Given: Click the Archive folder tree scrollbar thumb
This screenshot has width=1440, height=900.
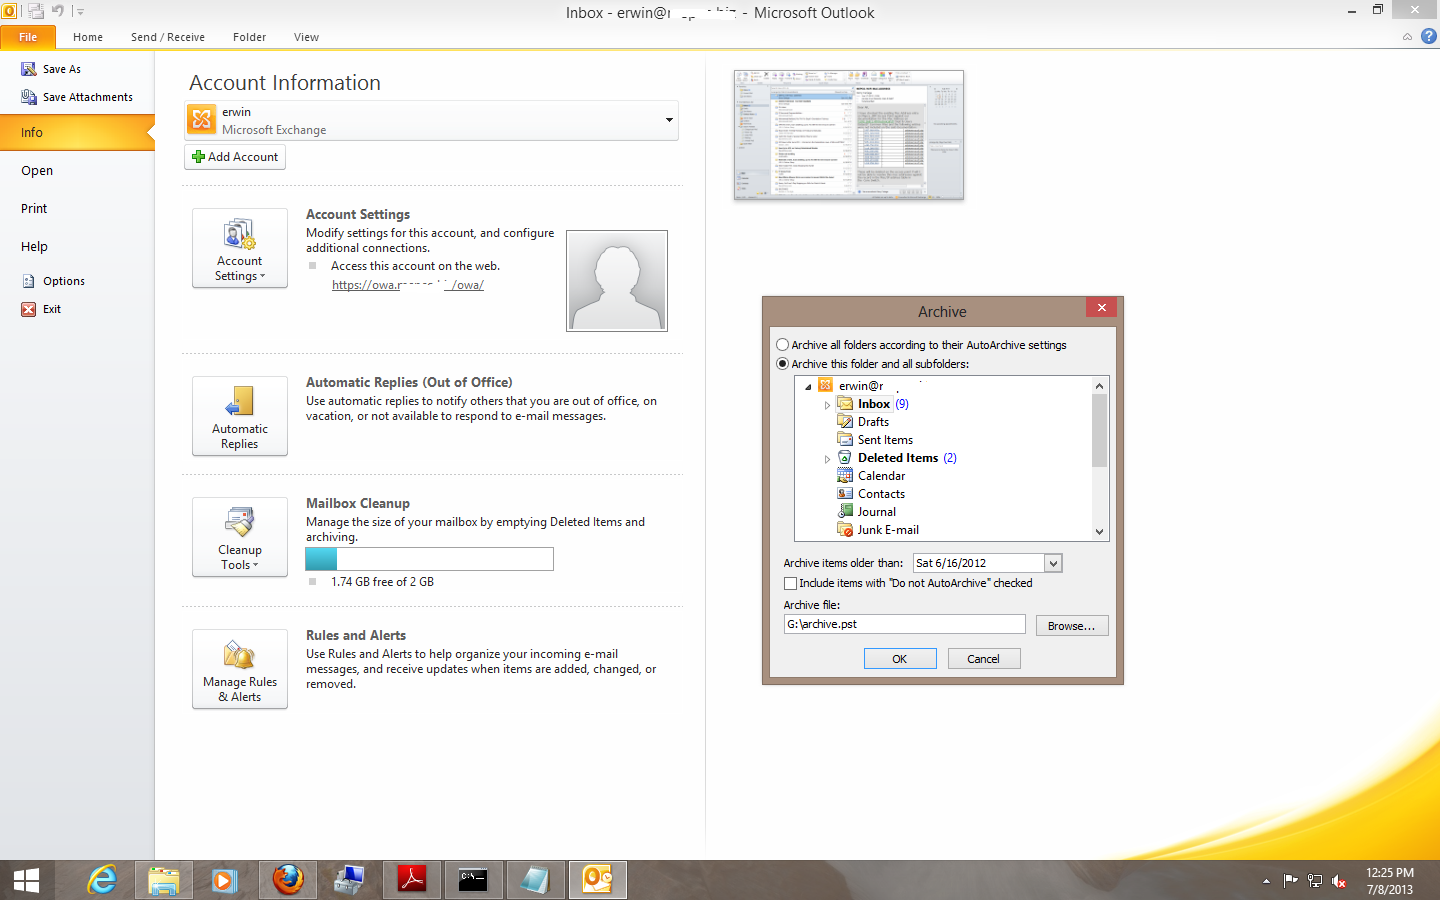Looking at the screenshot, I should pyautogui.click(x=1099, y=430).
